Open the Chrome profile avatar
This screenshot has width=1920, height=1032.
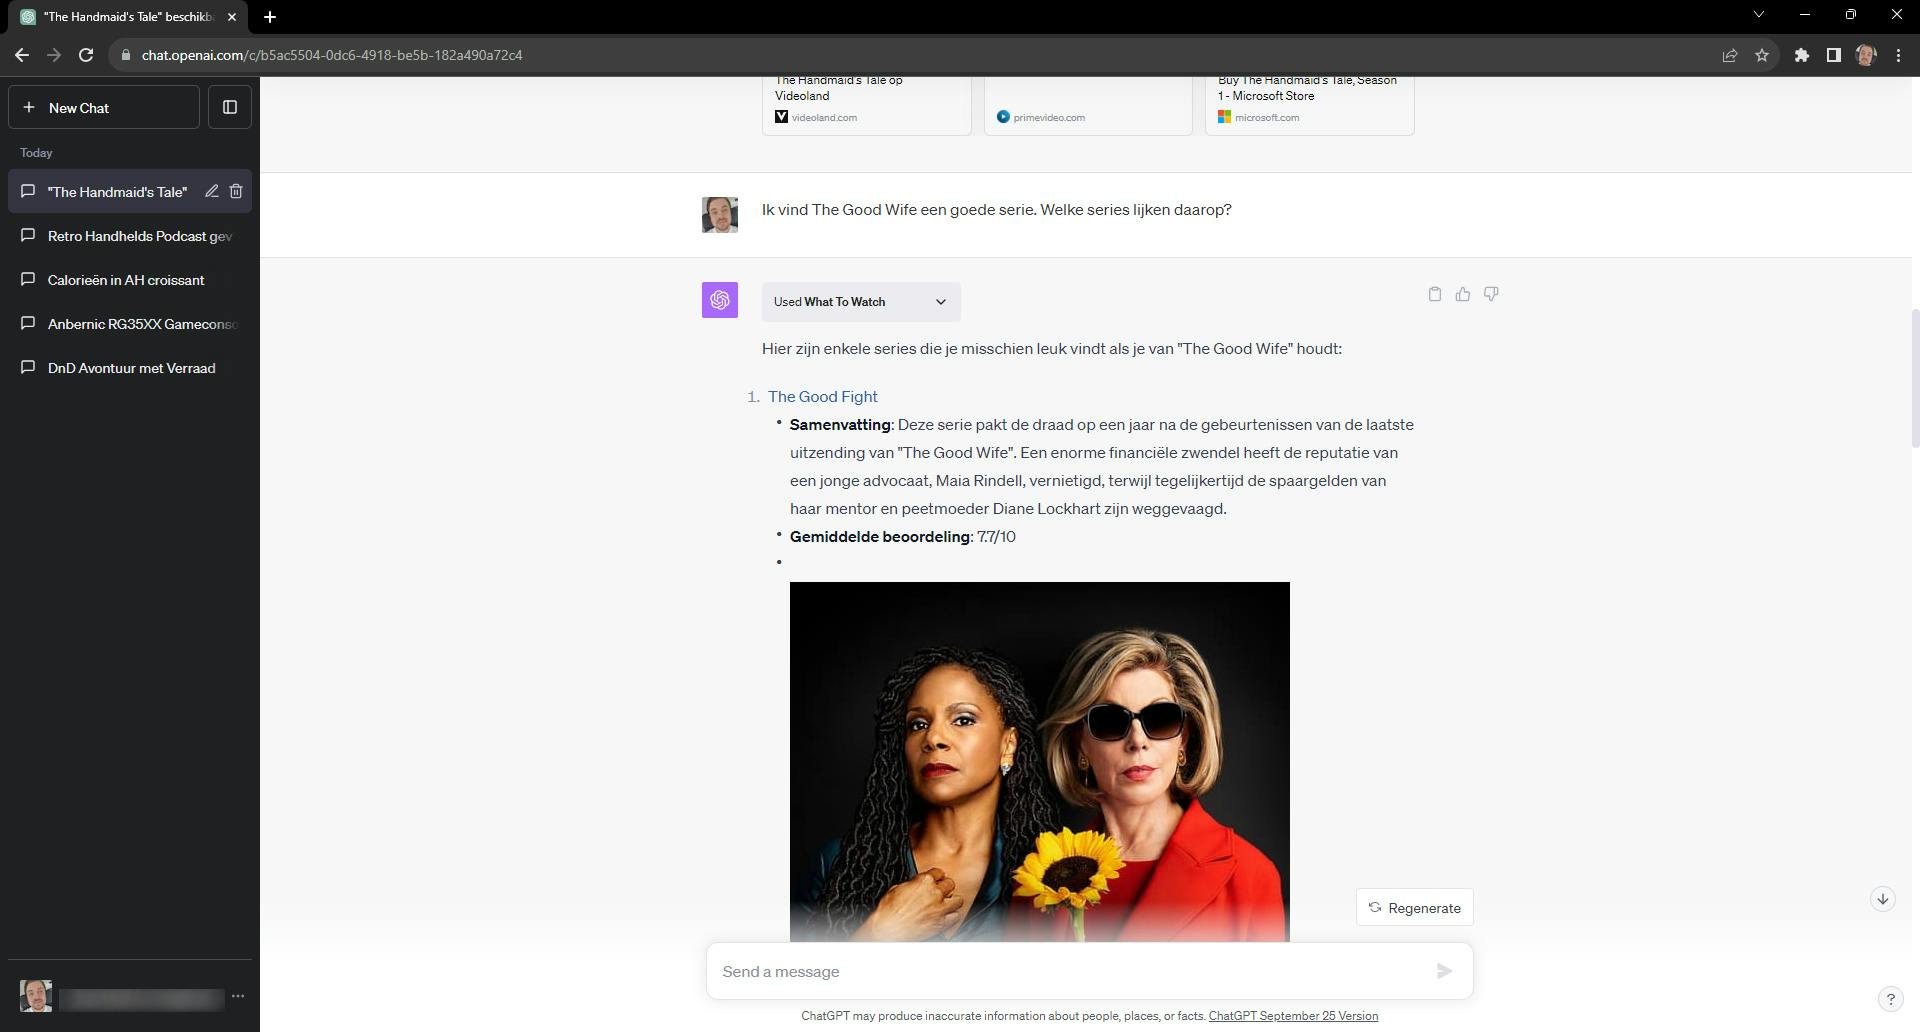[x=1866, y=55]
